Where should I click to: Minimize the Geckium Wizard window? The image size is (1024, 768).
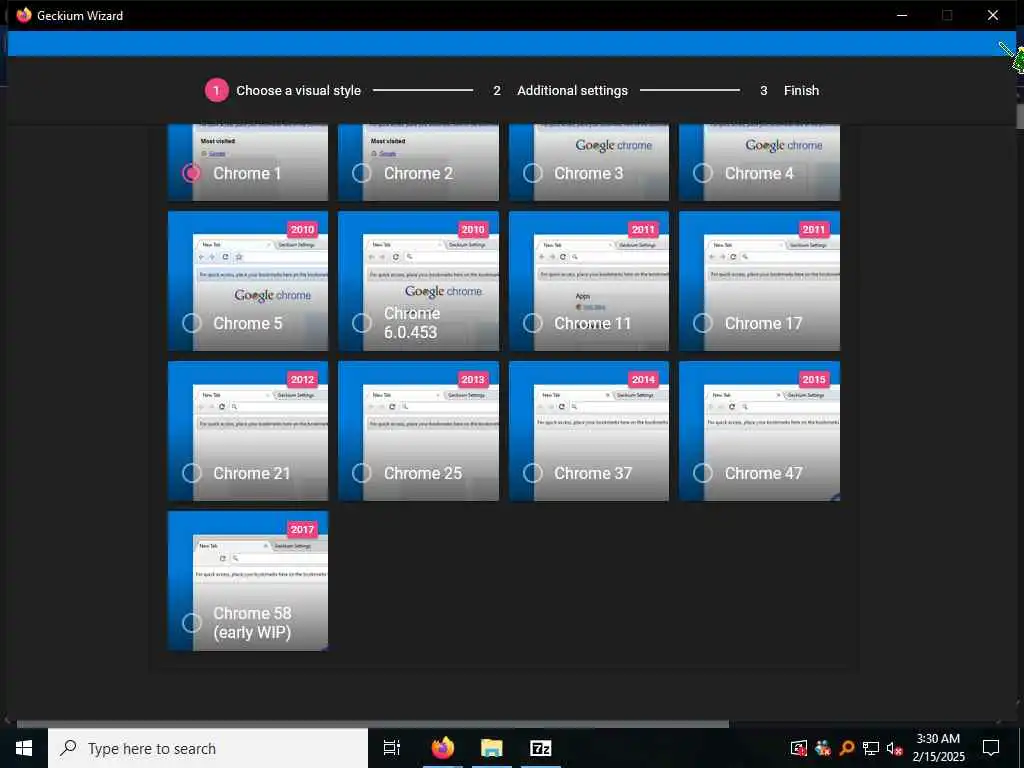coord(902,15)
